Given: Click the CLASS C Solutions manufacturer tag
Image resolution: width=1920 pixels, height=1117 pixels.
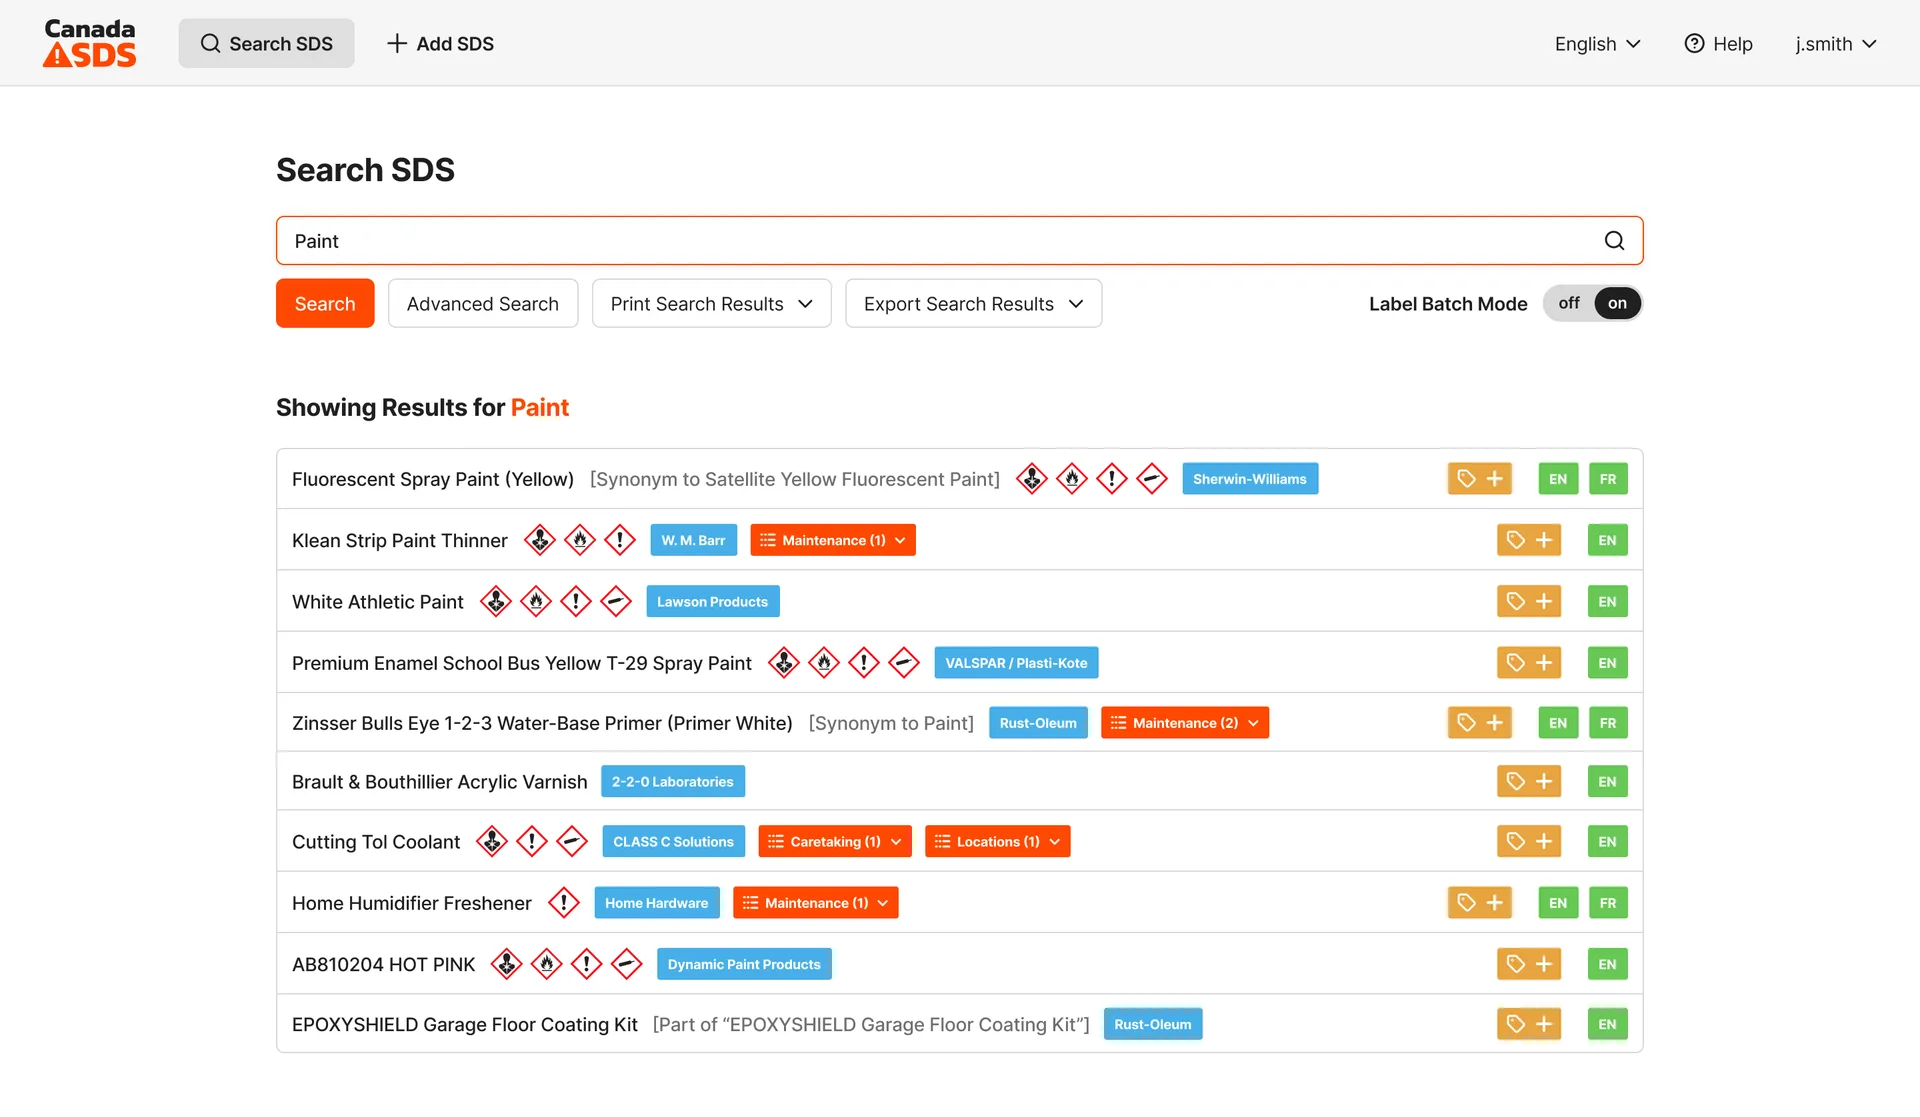Looking at the screenshot, I should click(673, 841).
